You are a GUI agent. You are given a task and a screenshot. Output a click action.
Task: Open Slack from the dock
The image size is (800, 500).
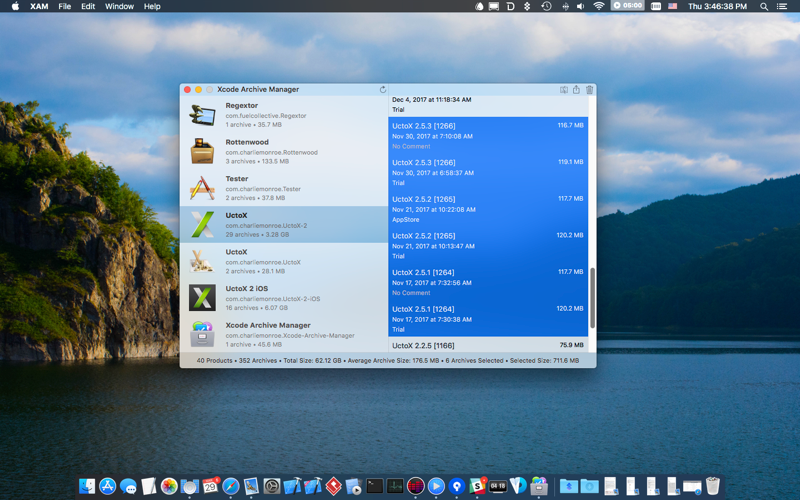click(x=477, y=486)
